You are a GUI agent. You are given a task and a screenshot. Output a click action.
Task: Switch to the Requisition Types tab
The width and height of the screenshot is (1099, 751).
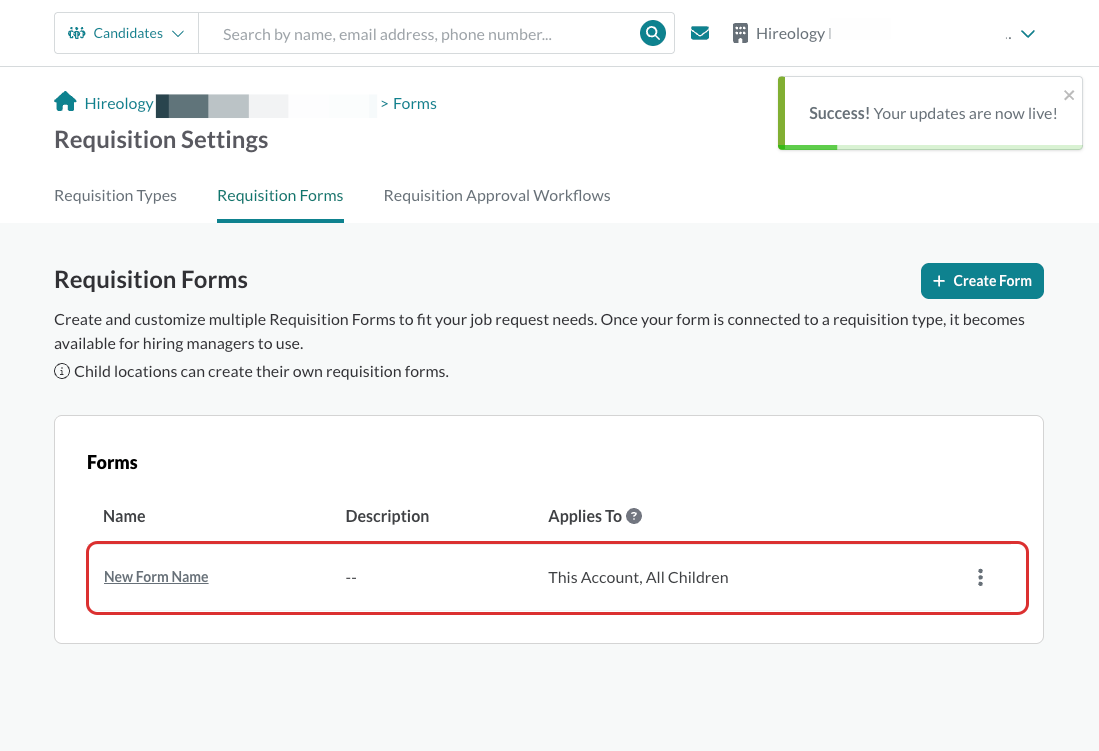pyautogui.click(x=116, y=196)
